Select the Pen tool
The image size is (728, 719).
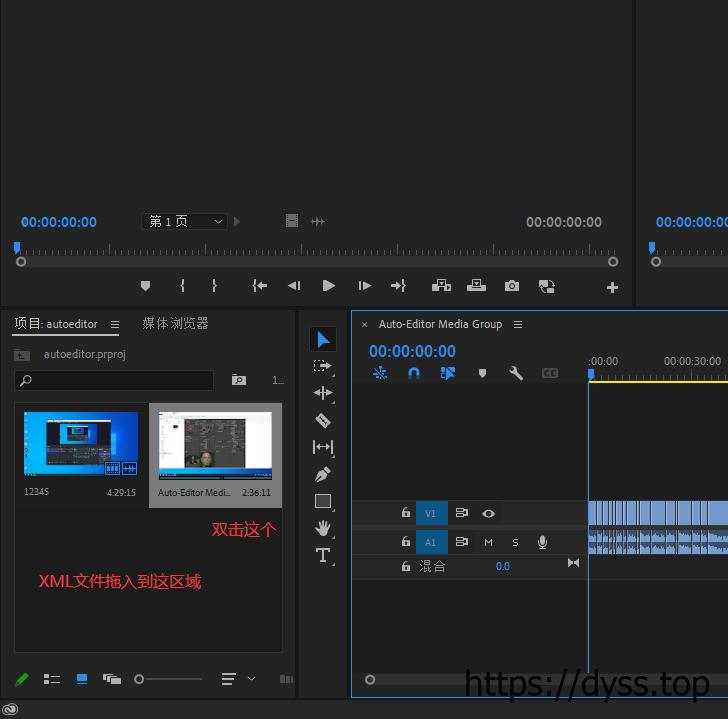323,474
